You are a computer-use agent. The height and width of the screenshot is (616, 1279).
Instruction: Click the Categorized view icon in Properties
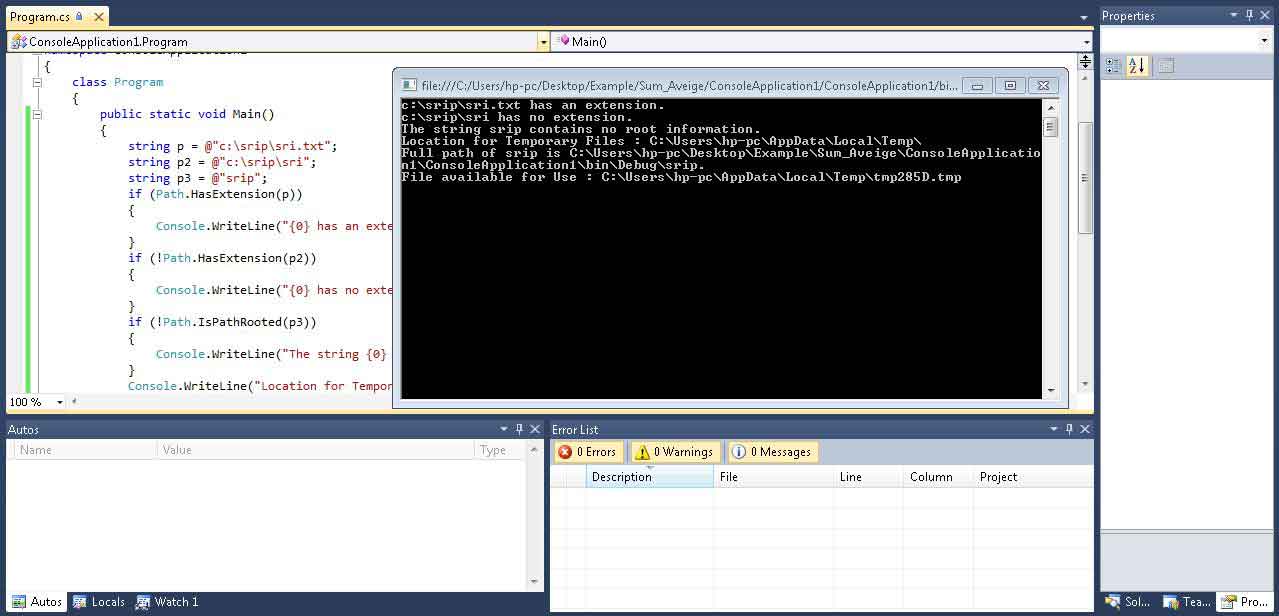1113,66
